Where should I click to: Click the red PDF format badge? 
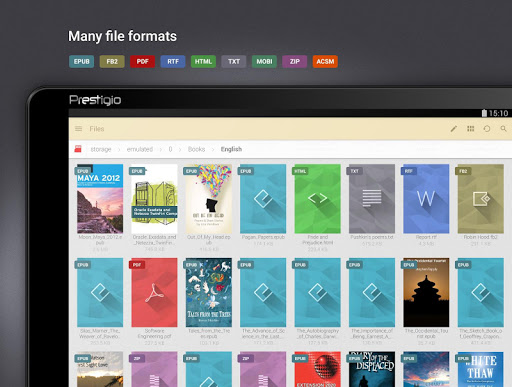[x=142, y=62]
